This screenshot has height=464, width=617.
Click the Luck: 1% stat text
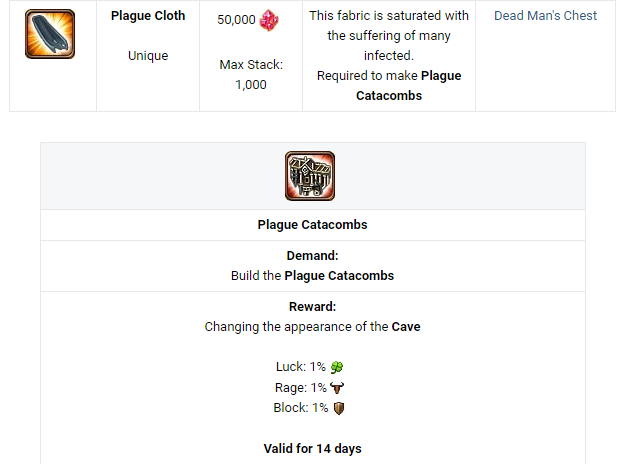point(301,367)
